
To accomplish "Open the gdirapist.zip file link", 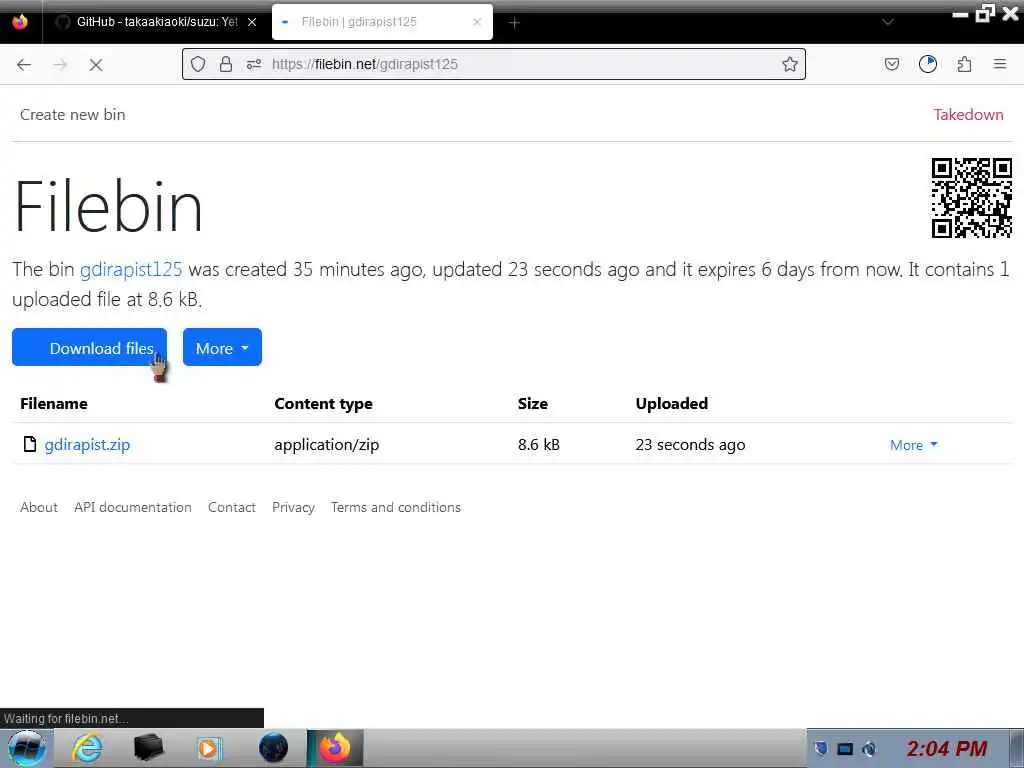I will [87, 445].
